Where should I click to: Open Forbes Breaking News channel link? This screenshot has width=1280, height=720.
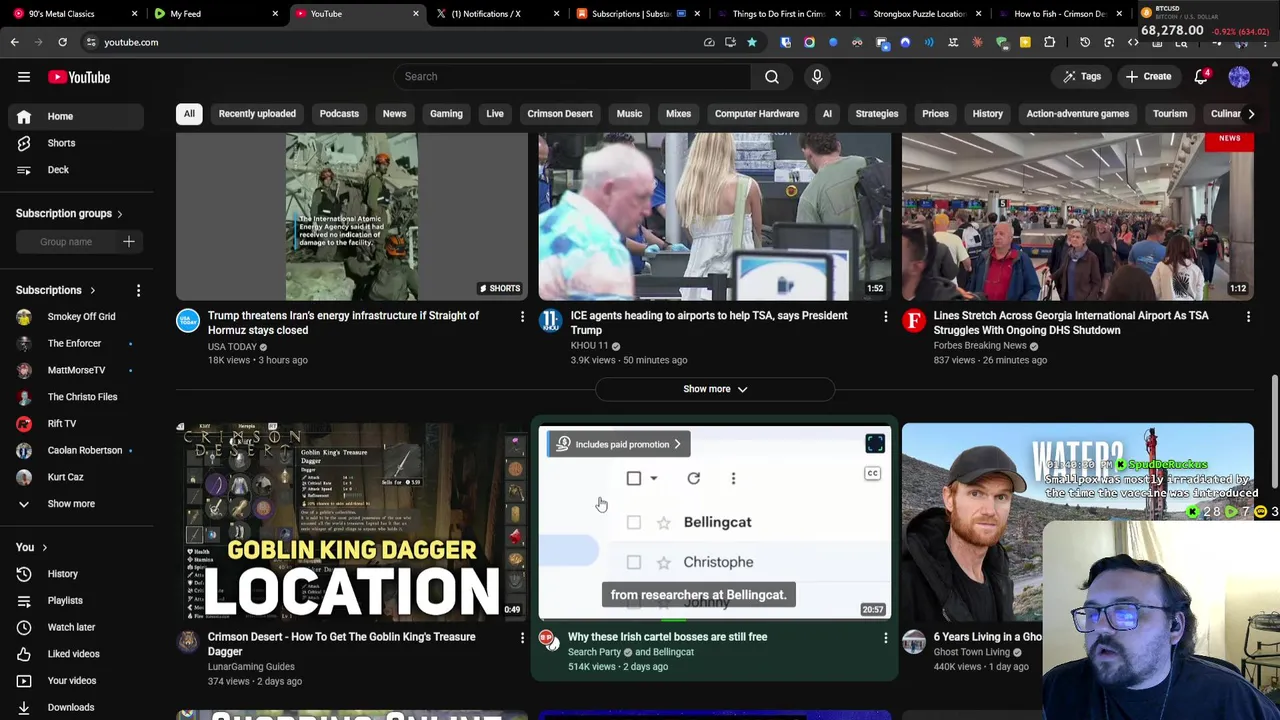(980, 346)
